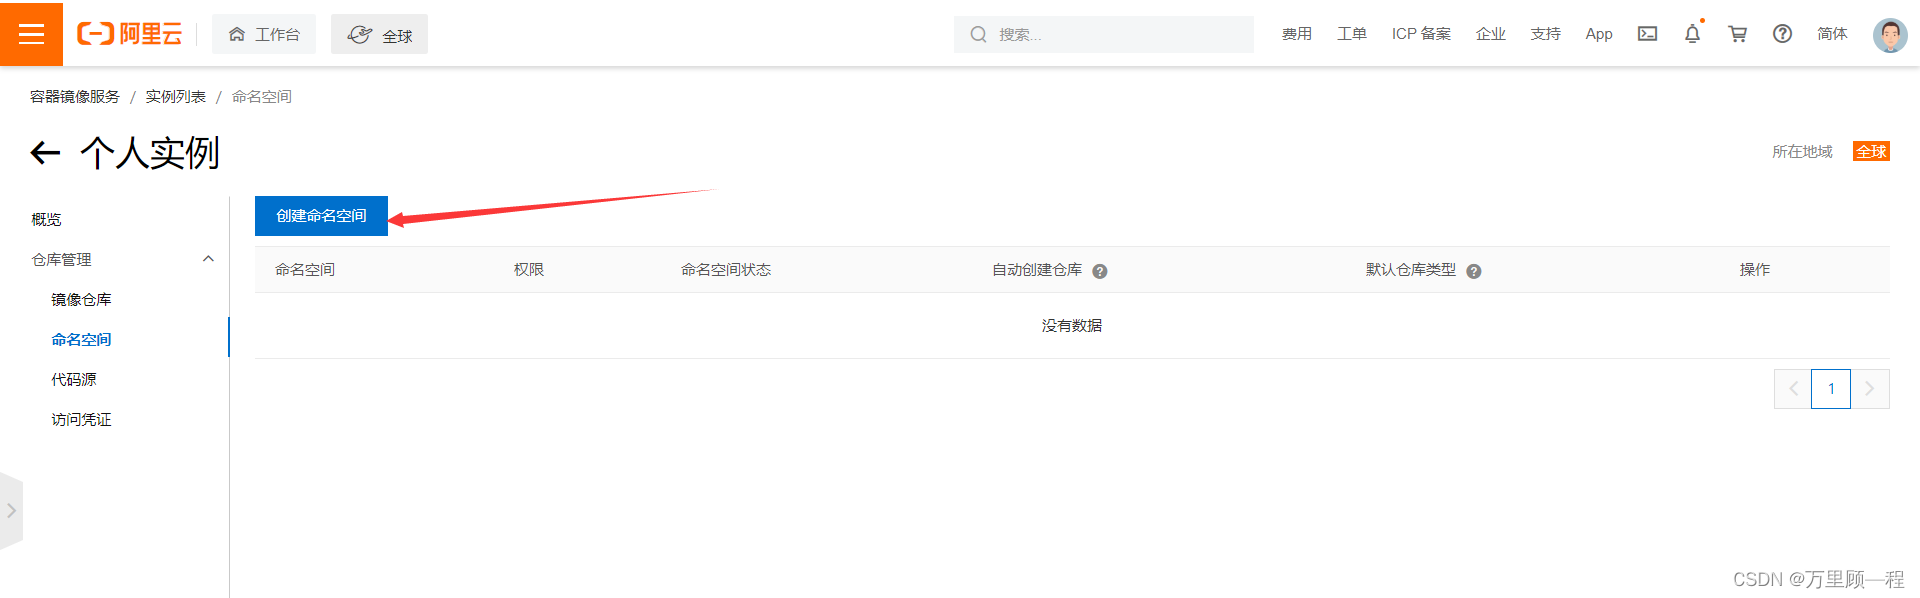Open the shopping cart
The height and width of the screenshot is (598, 1920).
click(x=1737, y=34)
